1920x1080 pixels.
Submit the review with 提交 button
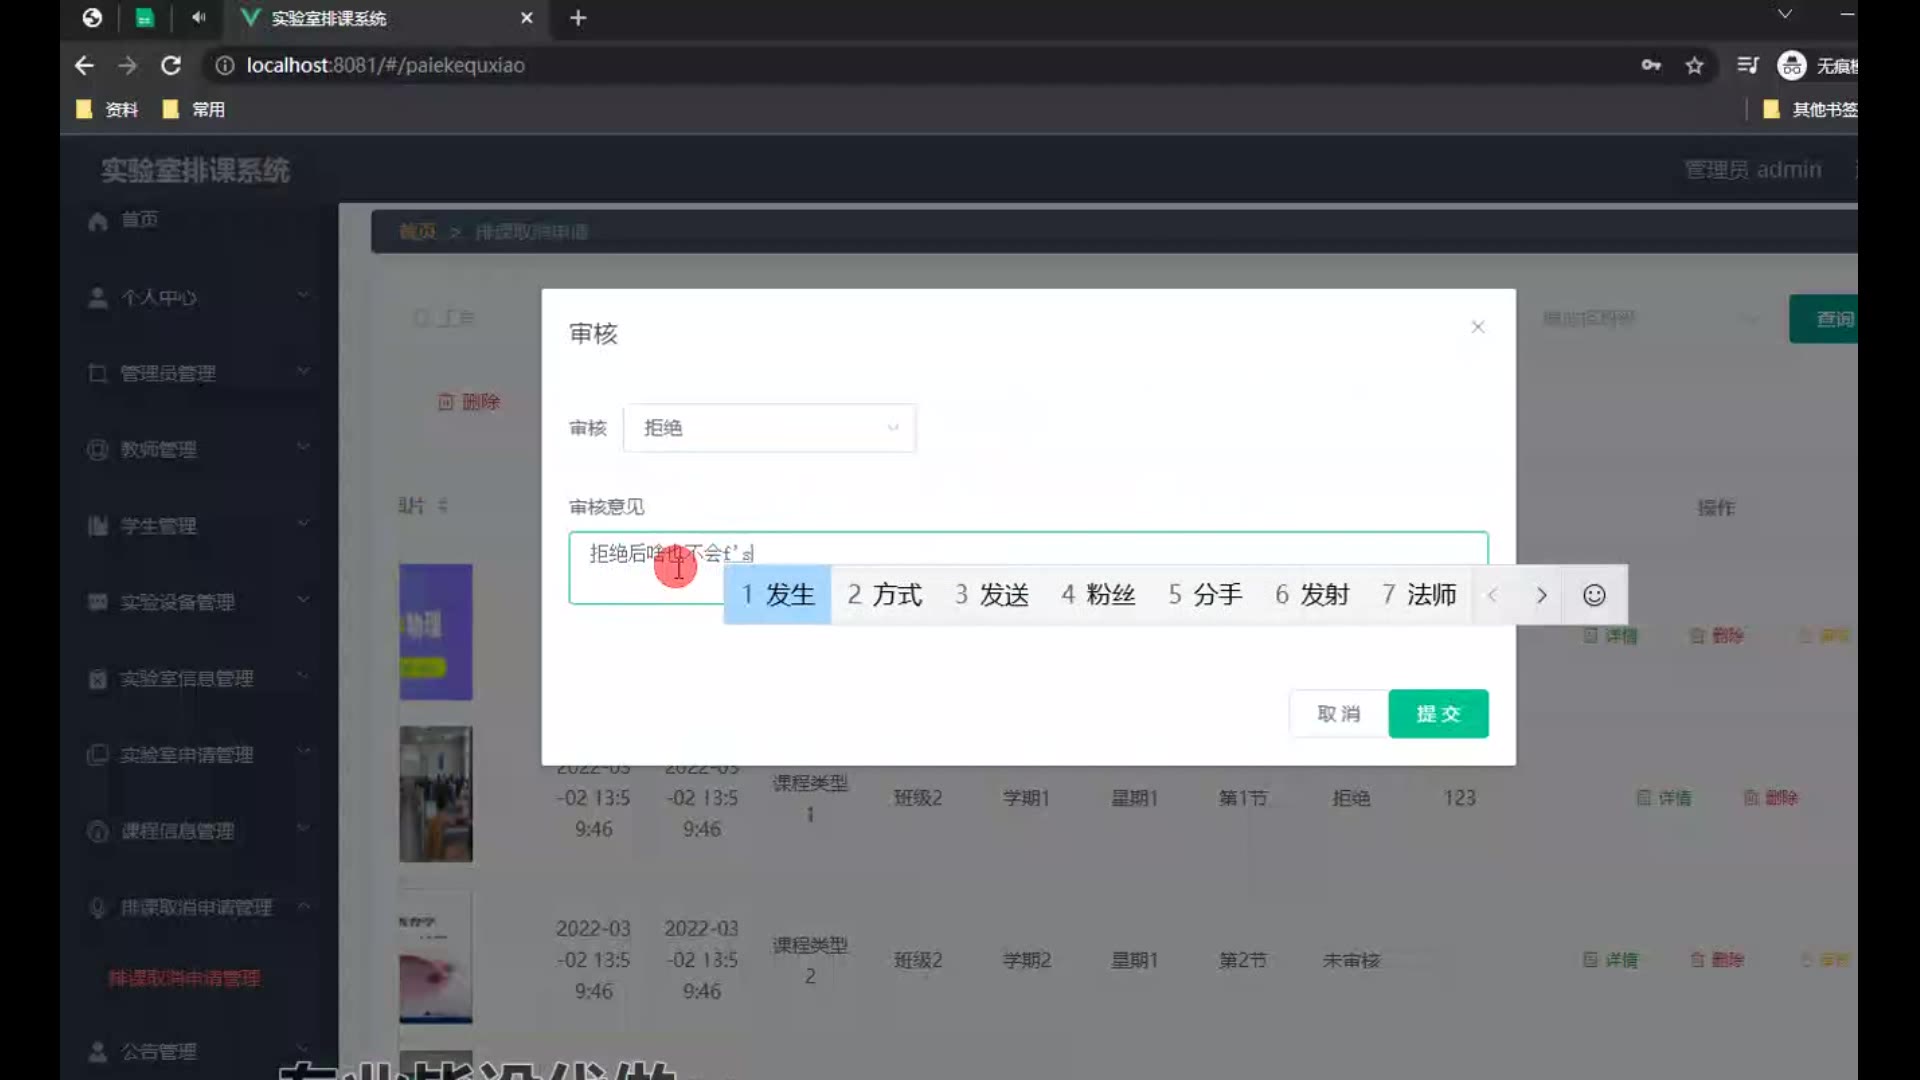click(x=1438, y=714)
